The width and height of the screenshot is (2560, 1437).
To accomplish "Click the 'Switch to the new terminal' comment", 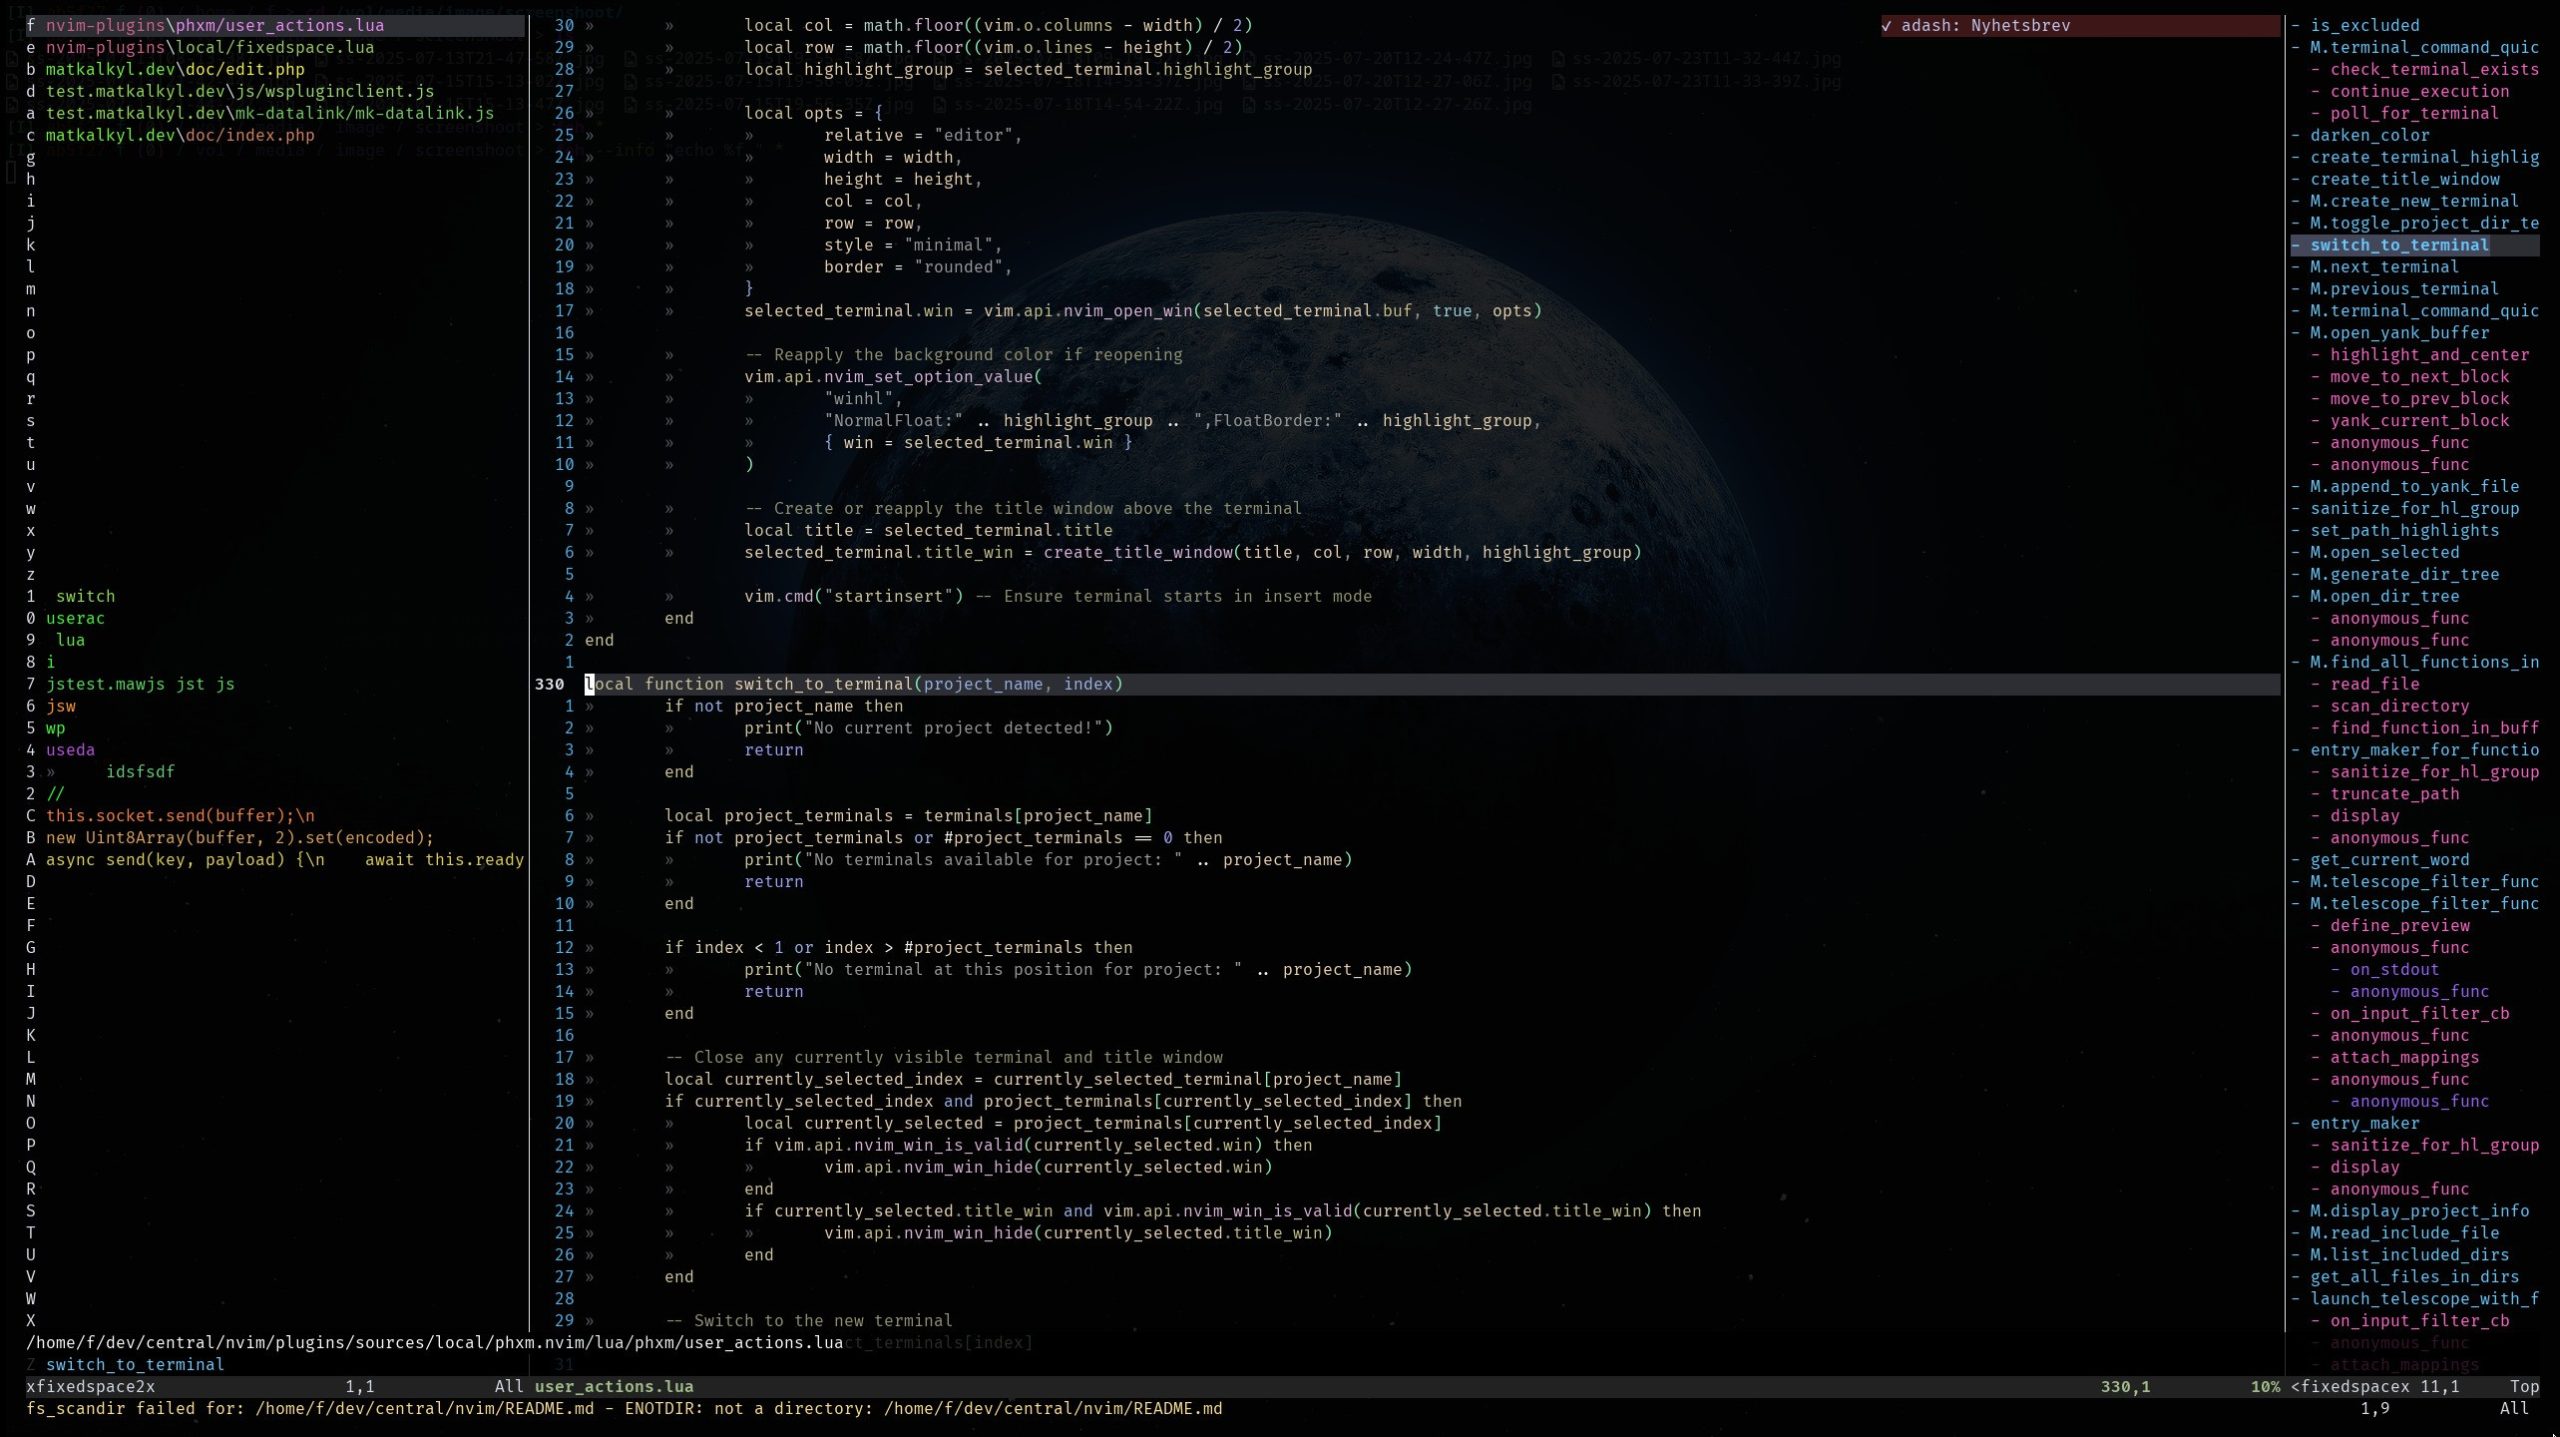I will pos(808,1322).
